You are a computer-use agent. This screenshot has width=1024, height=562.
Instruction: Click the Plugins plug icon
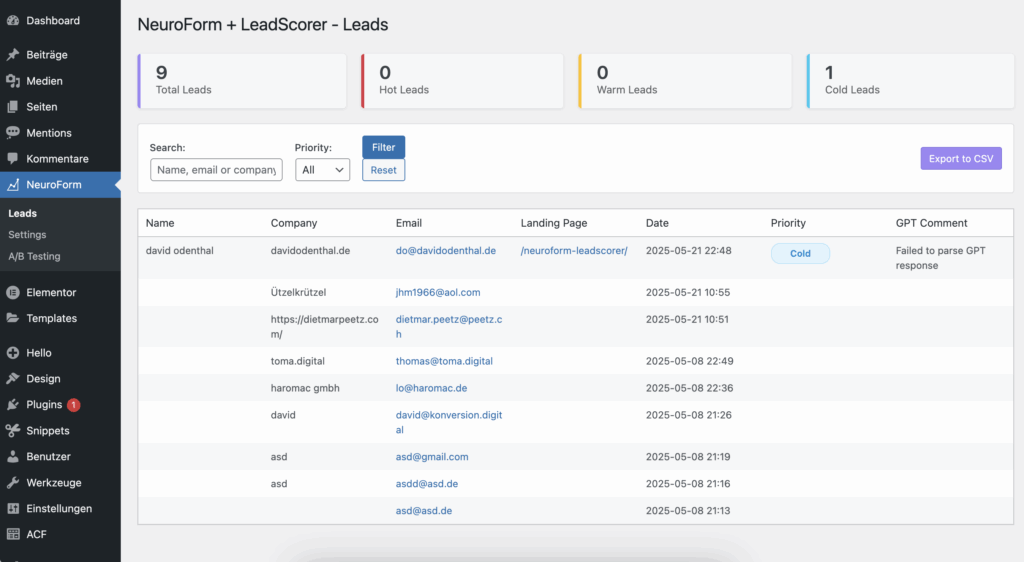tap(12, 405)
